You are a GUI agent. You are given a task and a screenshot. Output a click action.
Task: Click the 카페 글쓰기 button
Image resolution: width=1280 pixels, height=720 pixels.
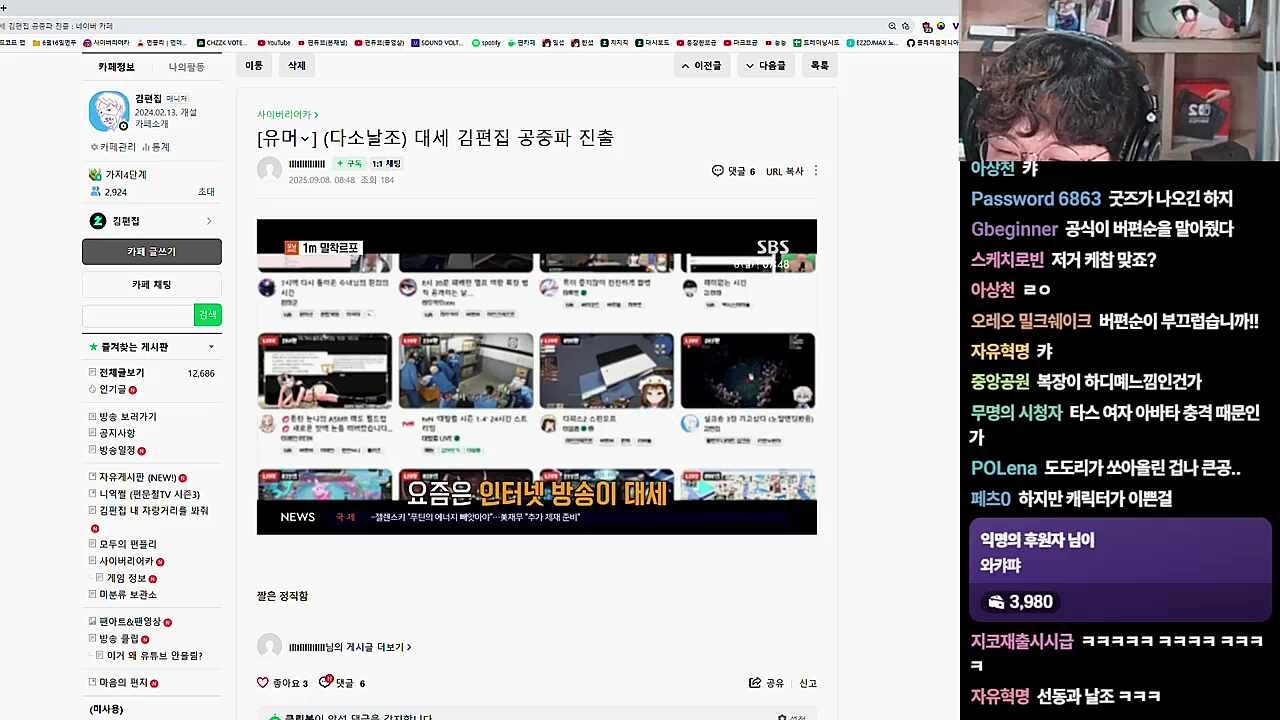click(152, 252)
